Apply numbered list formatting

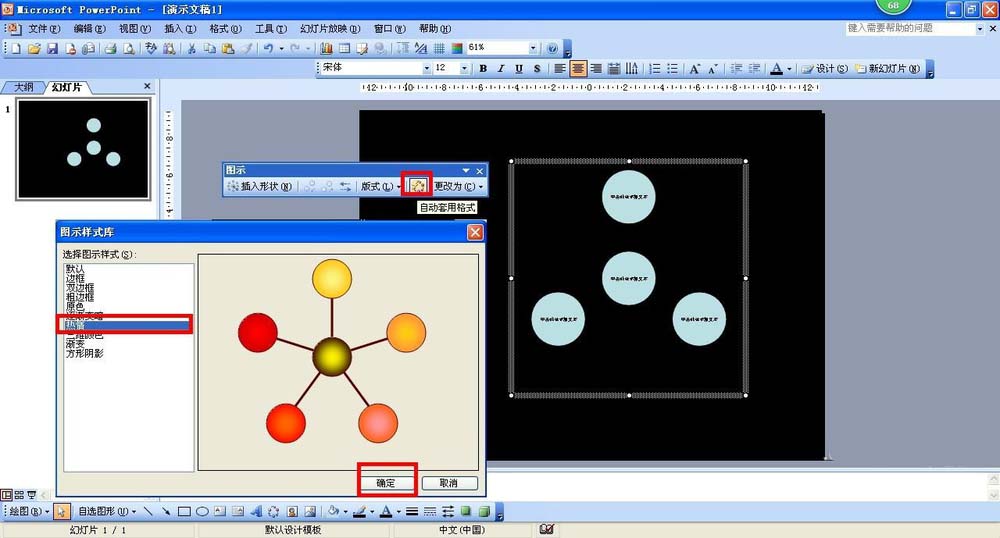(x=654, y=68)
